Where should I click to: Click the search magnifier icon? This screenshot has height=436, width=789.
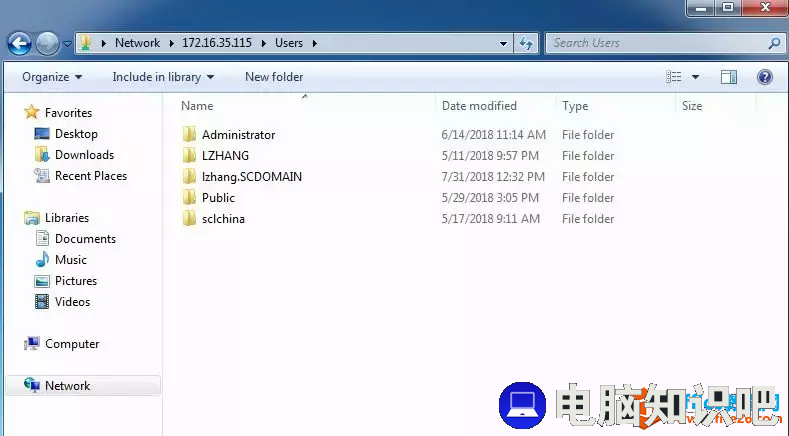pos(773,43)
